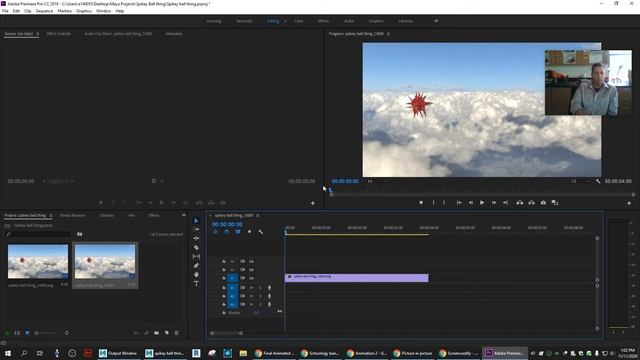Open the Effects tab in Project panel
Image resolution: width=640 pixels, height=360 pixels.
[x=154, y=215]
